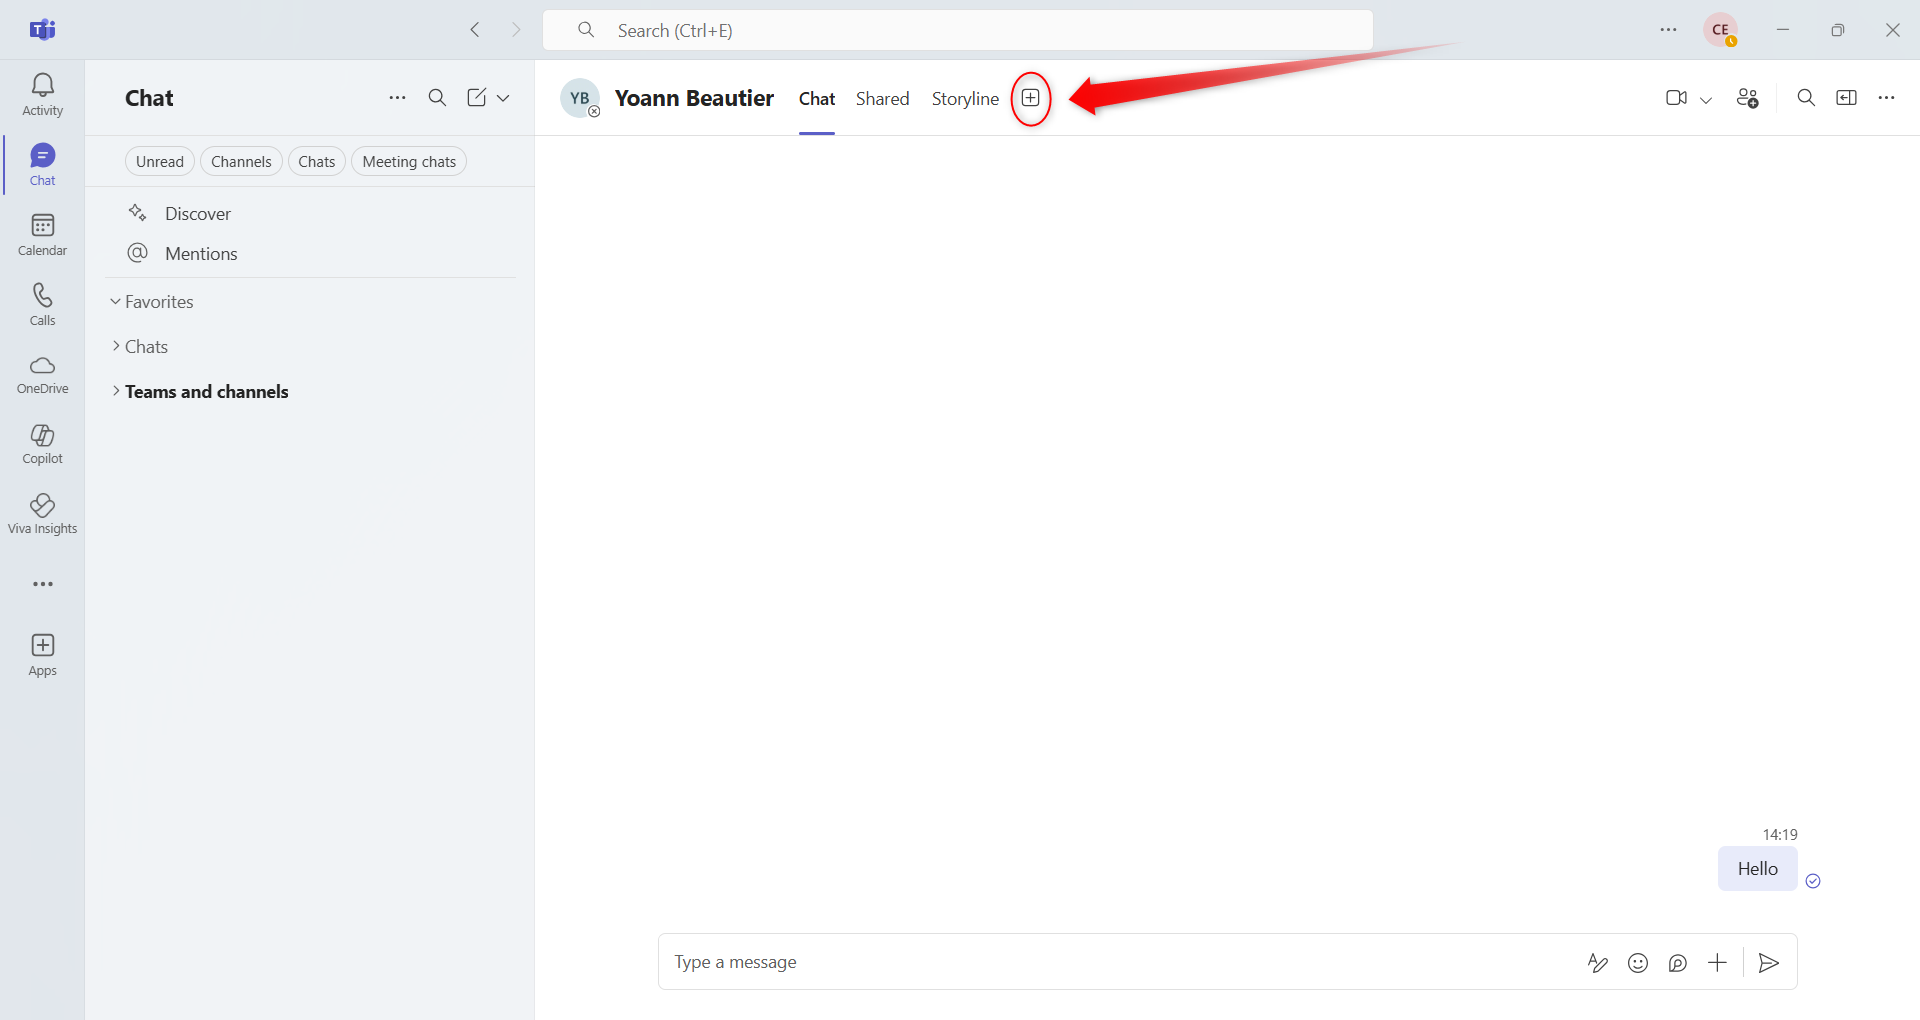Open the Calls app
Screen dimensions: 1920x1020
[x=42, y=305]
